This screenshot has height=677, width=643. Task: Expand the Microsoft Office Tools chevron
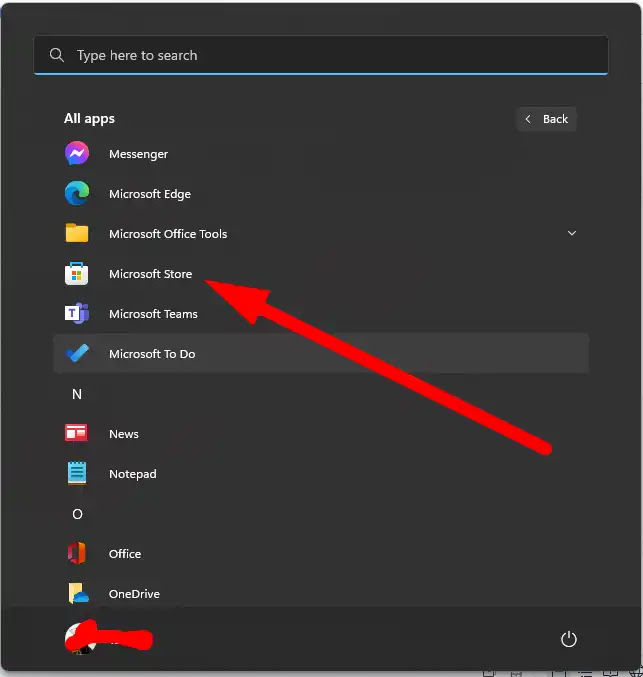(x=572, y=233)
